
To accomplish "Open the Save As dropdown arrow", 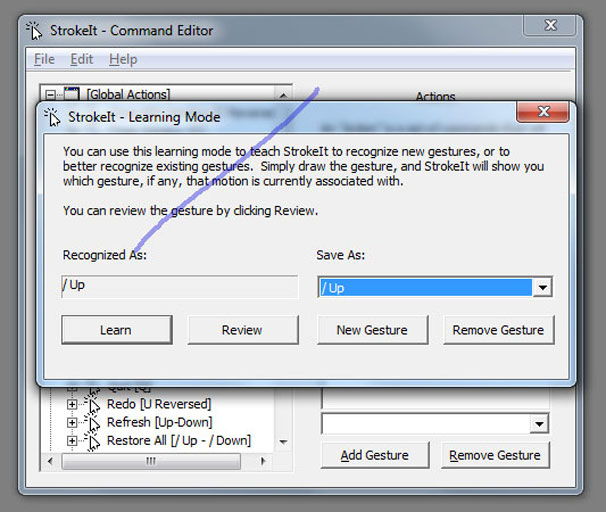I will pos(542,287).
